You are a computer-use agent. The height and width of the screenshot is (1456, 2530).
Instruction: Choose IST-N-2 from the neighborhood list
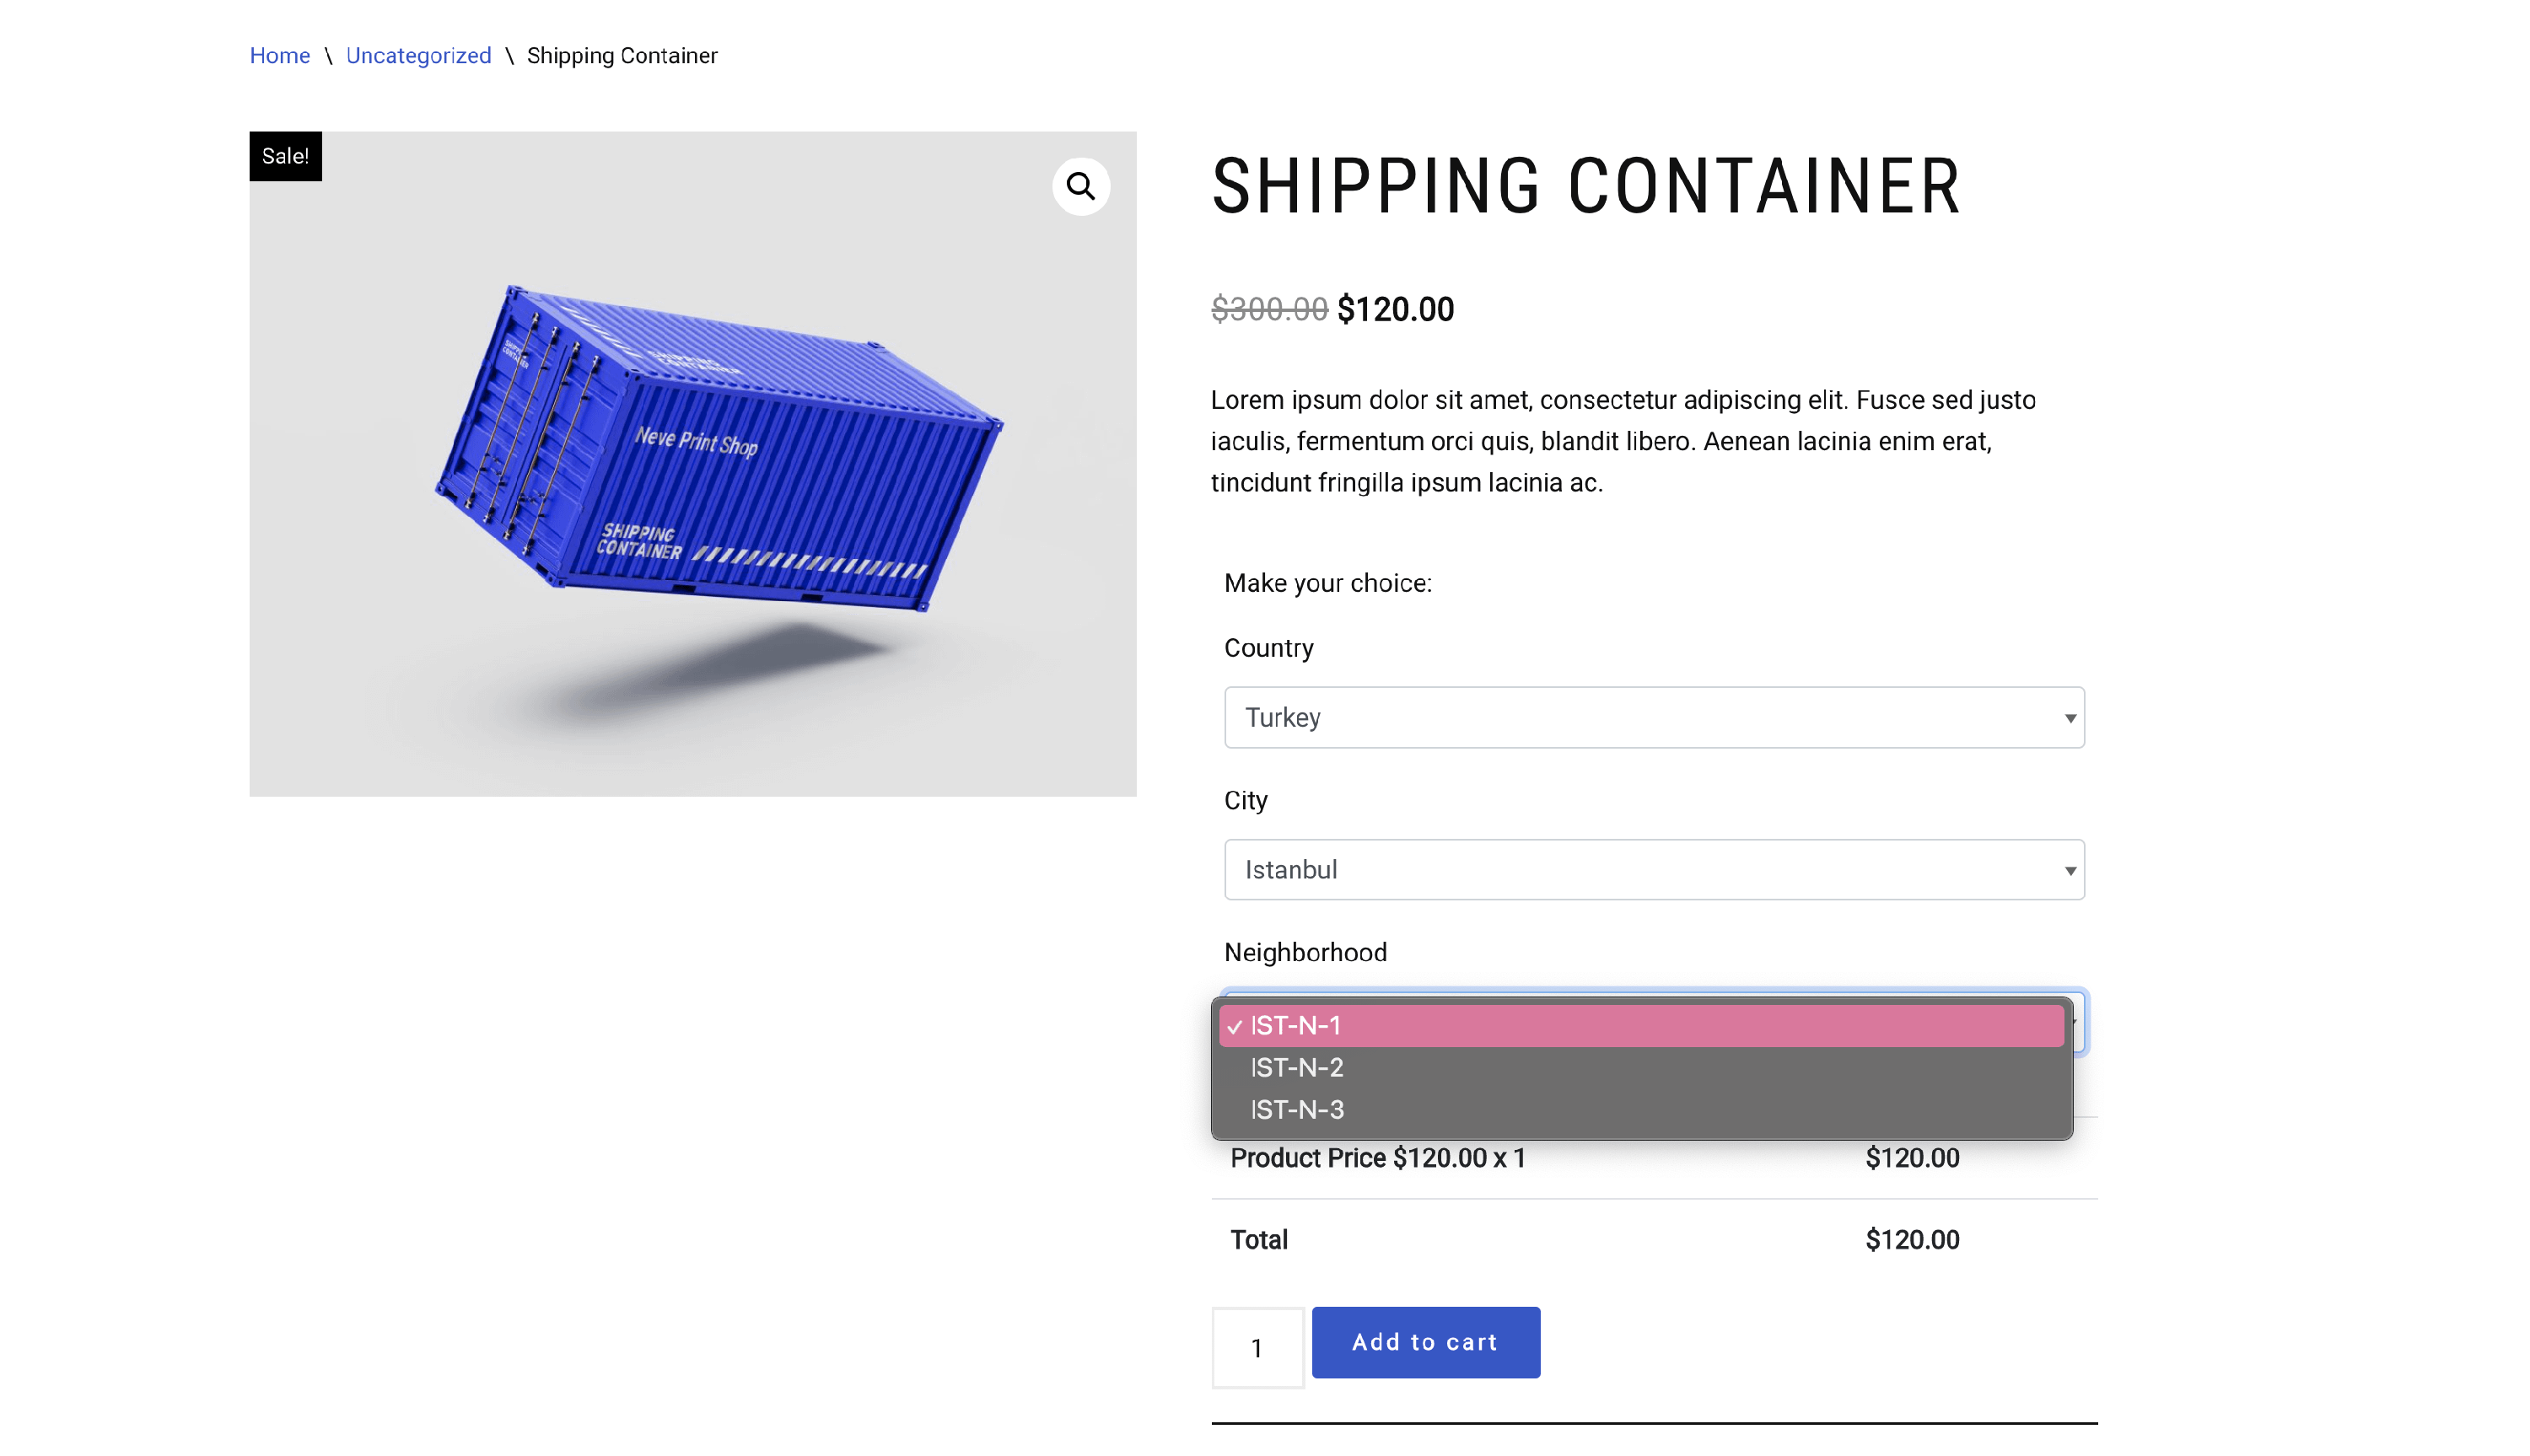pos(1296,1067)
